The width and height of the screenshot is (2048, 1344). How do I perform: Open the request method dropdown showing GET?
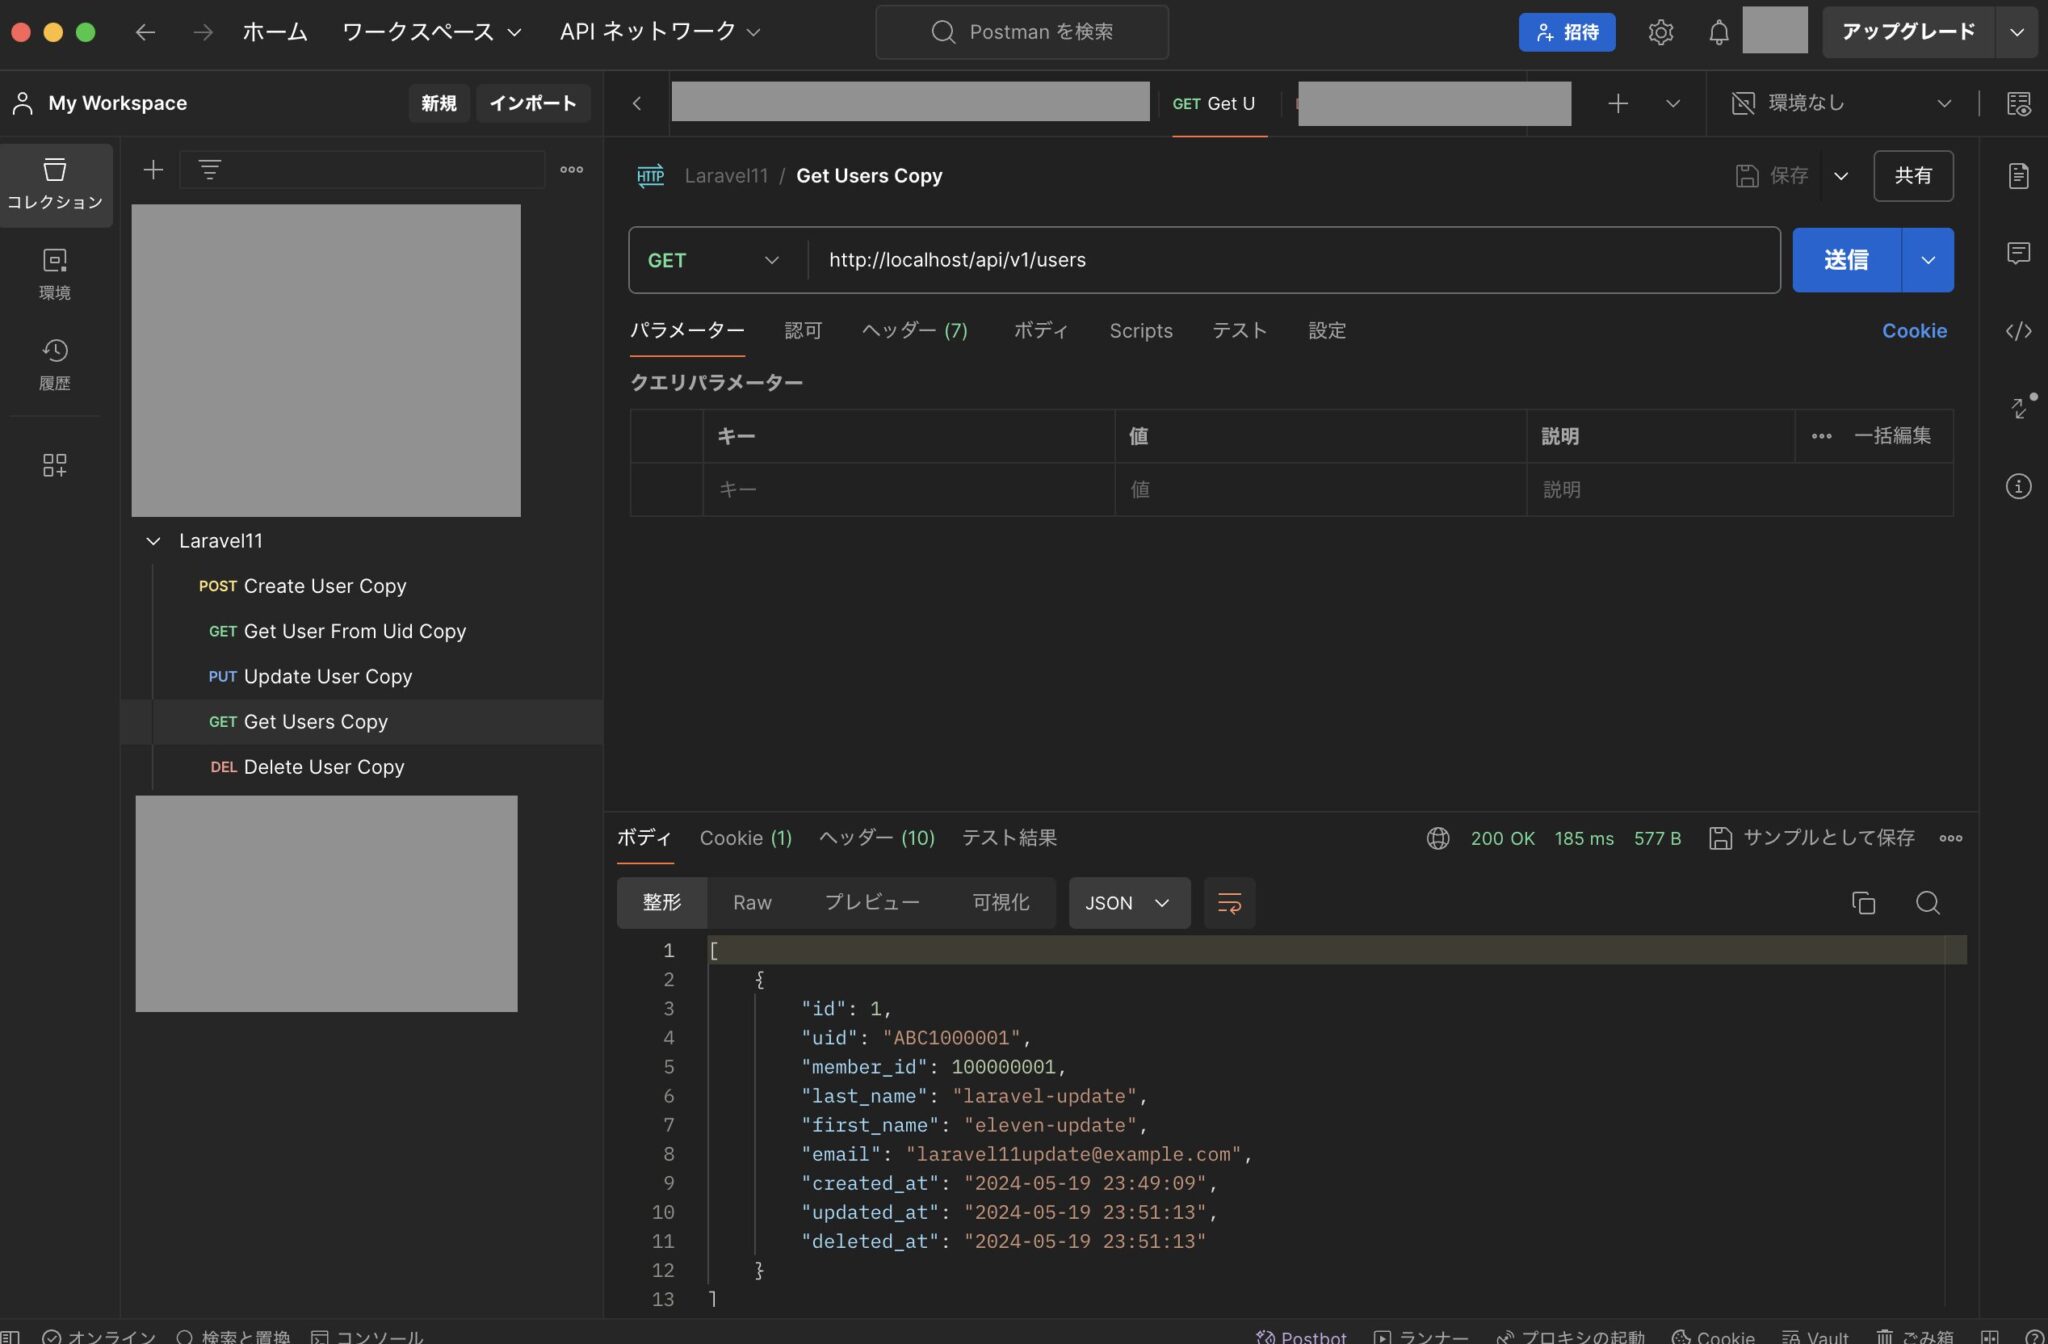pos(714,259)
